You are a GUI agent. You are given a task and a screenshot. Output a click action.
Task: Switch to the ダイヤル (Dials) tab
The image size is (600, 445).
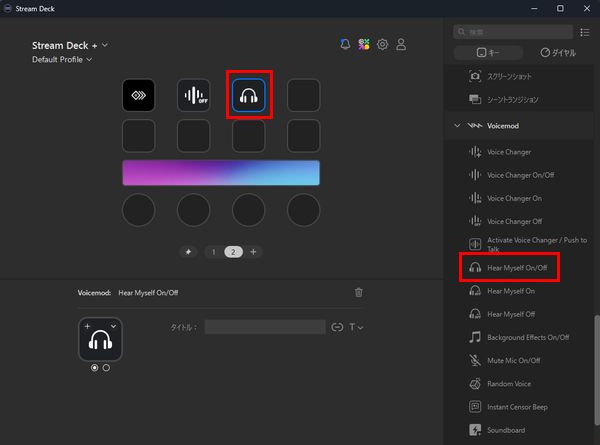pos(558,52)
